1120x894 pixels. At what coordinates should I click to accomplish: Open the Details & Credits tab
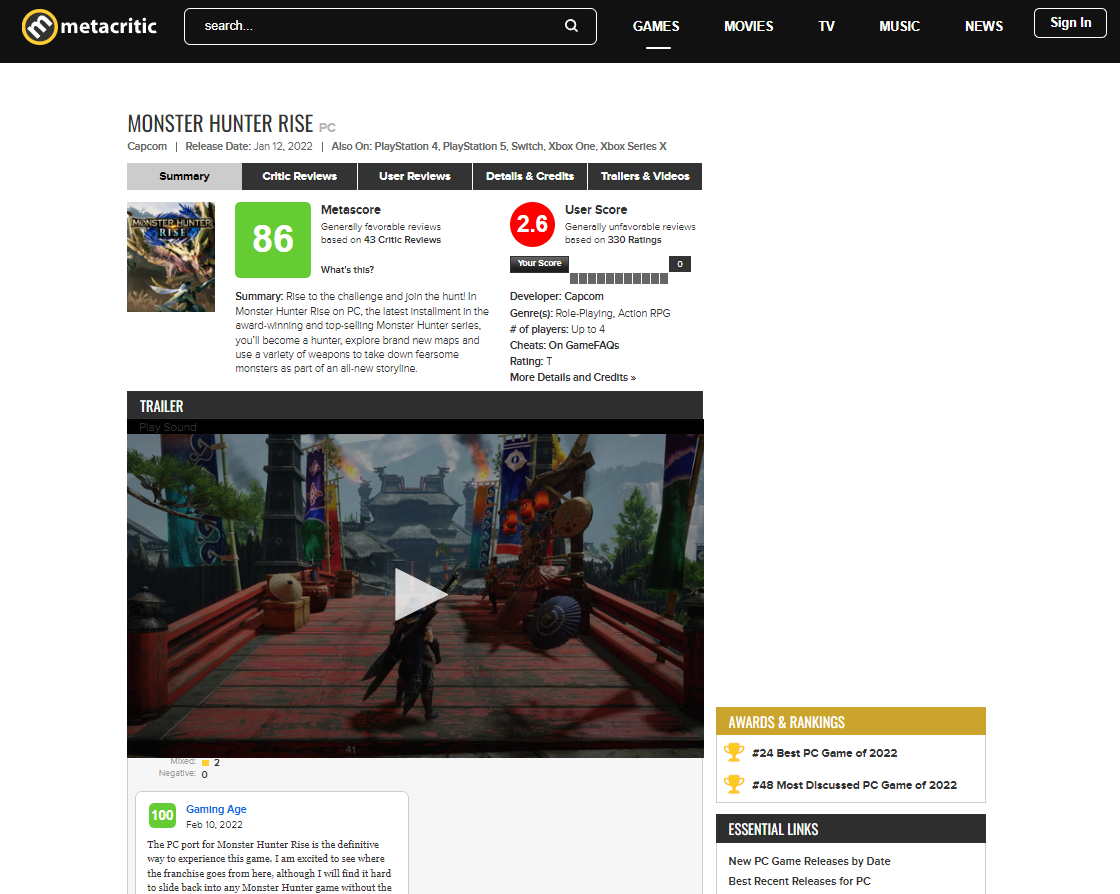[x=530, y=176]
